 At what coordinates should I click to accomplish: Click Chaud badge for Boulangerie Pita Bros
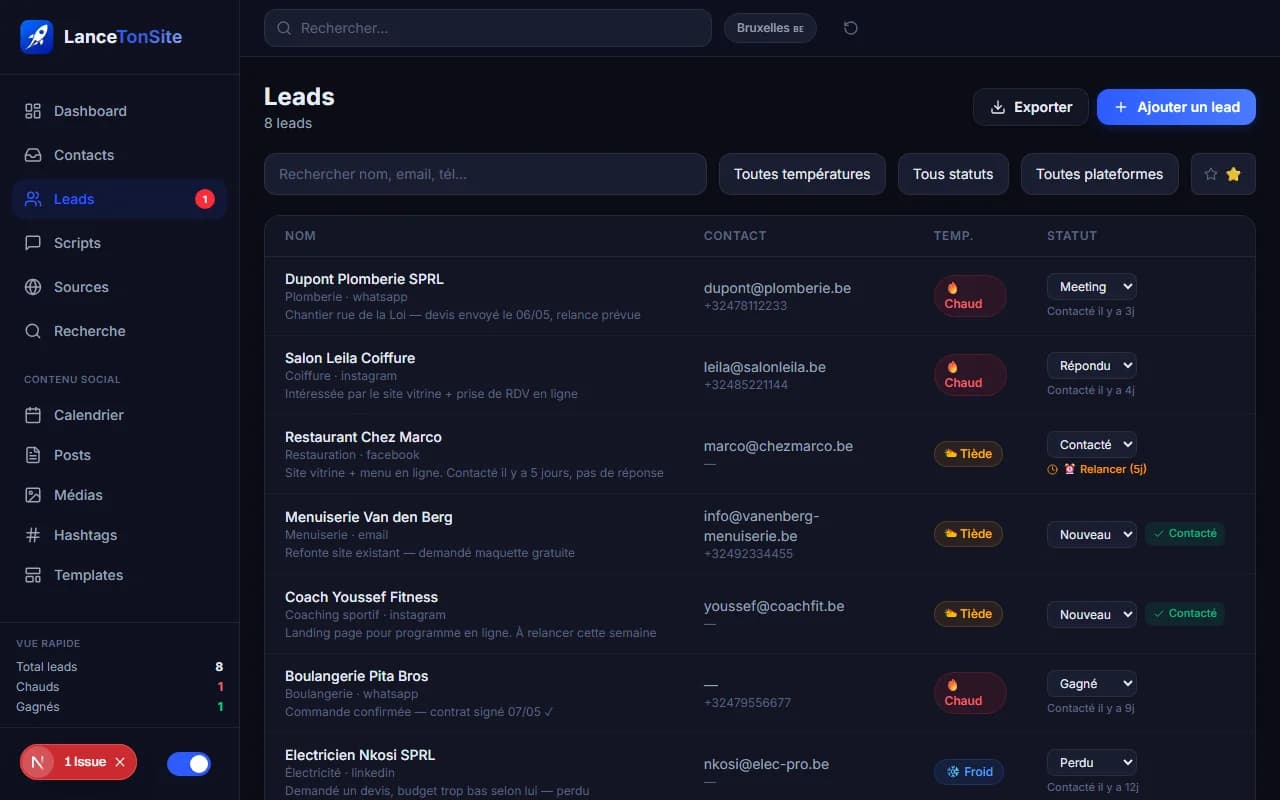click(970, 693)
